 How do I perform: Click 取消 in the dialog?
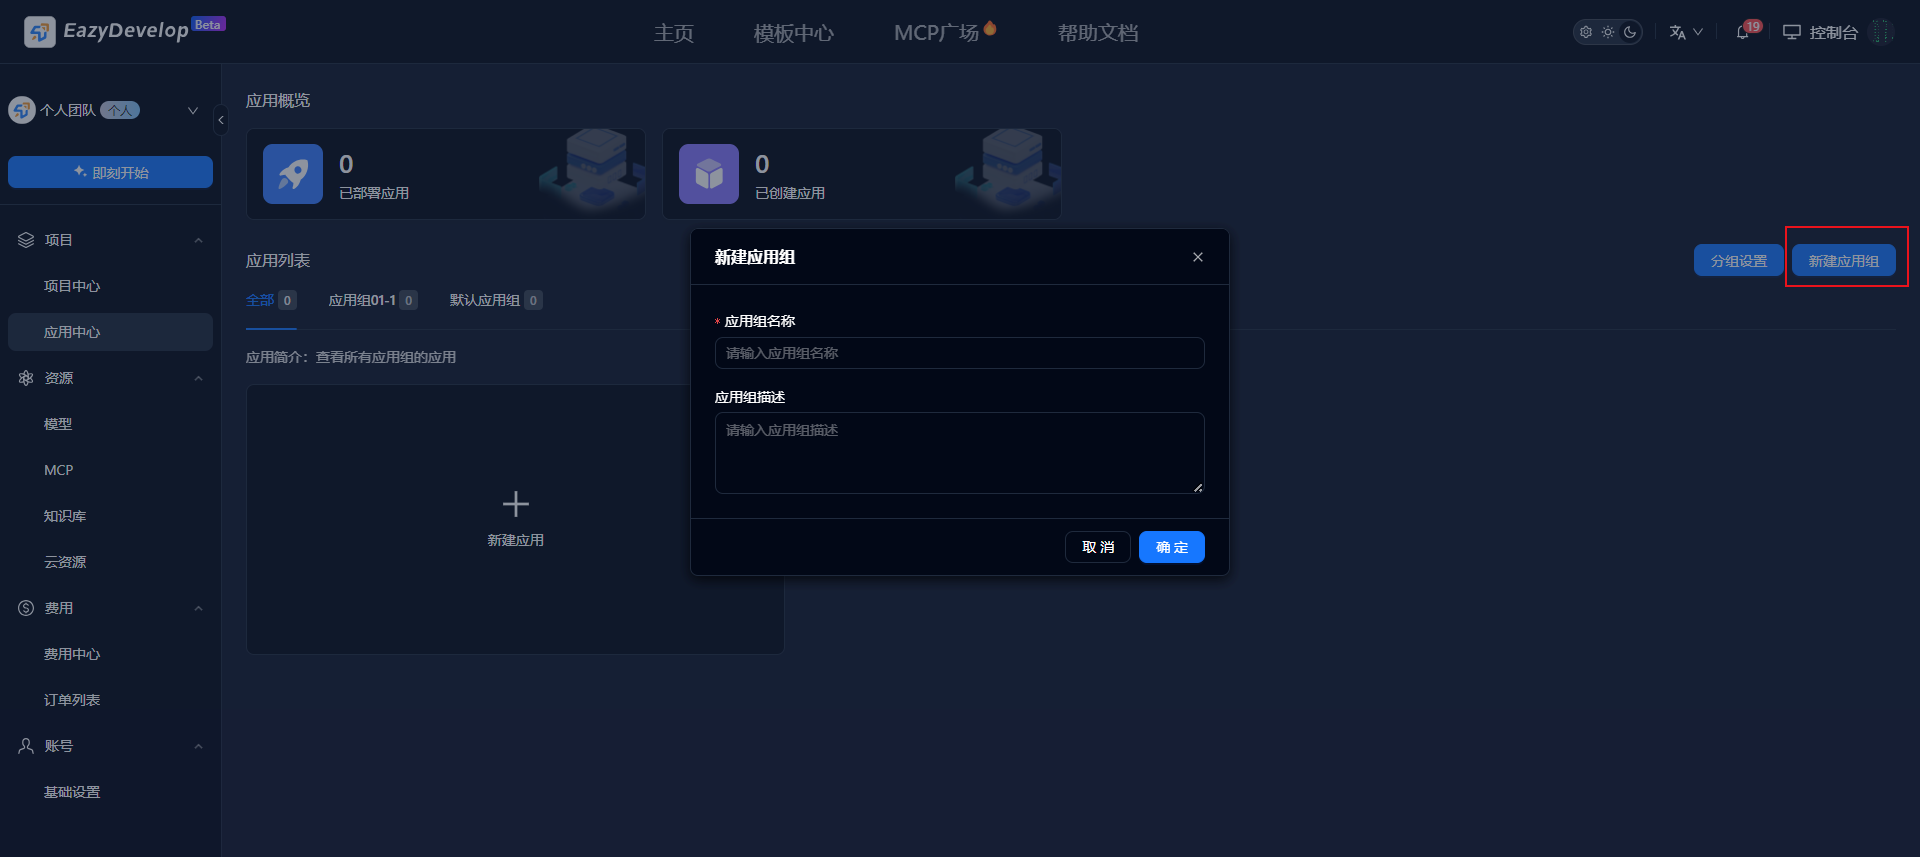[1098, 547]
